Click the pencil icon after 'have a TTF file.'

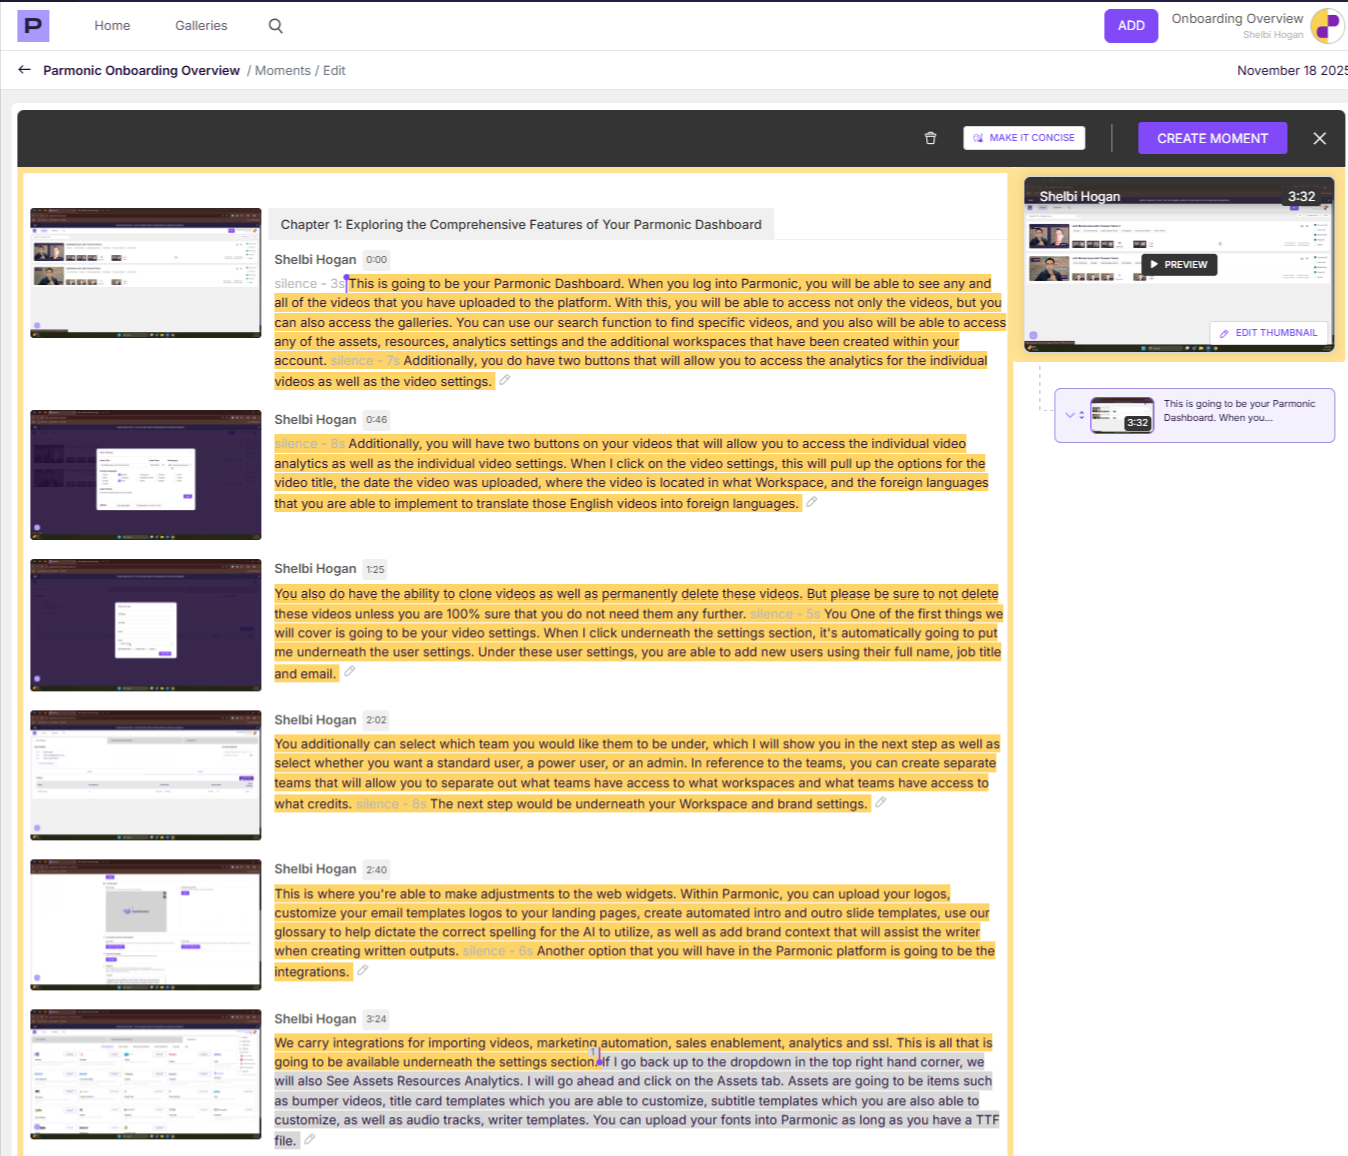(310, 1139)
